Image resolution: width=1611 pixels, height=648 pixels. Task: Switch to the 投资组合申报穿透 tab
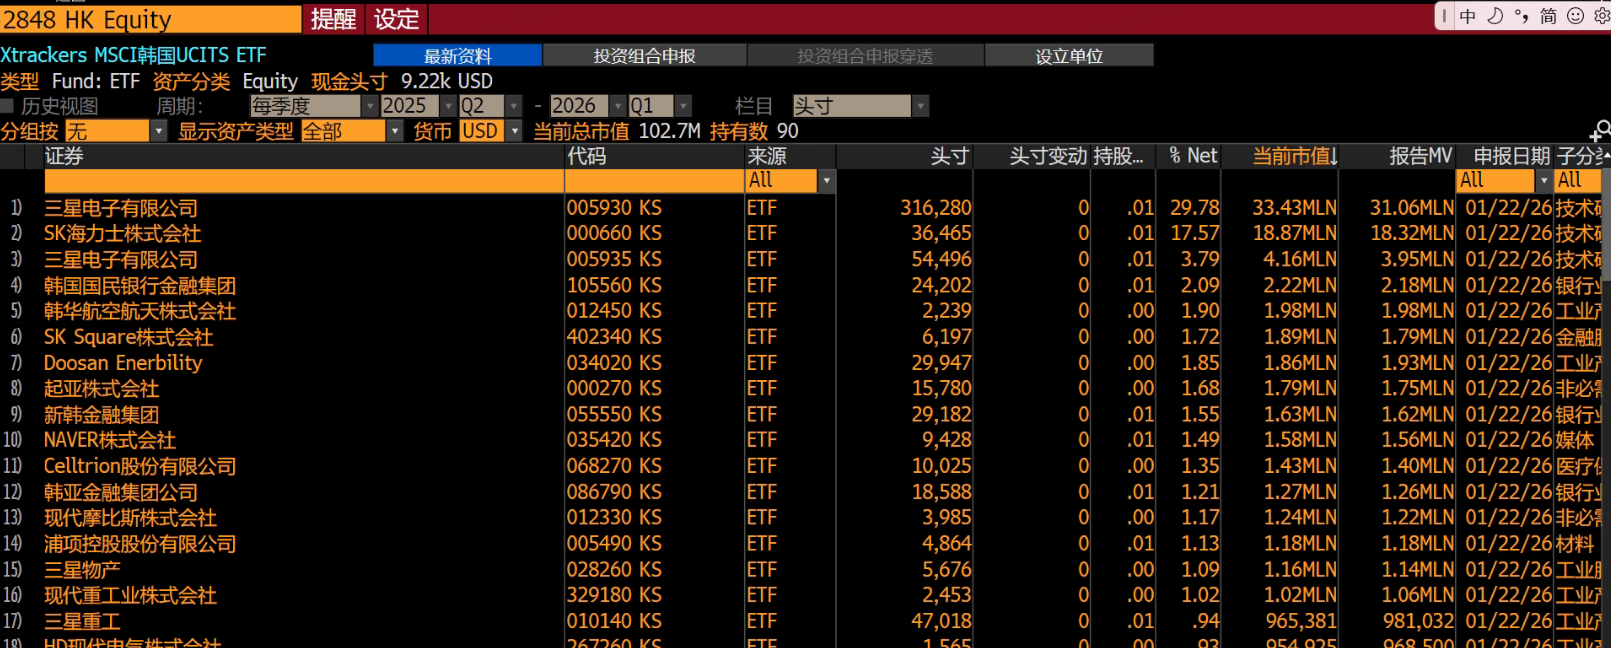pyautogui.click(x=865, y=55)
